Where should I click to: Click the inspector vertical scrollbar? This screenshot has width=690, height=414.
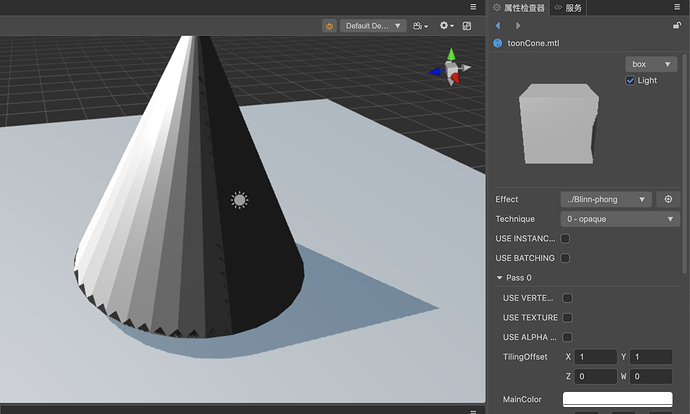pyautogui.click(x=684, y=164)
